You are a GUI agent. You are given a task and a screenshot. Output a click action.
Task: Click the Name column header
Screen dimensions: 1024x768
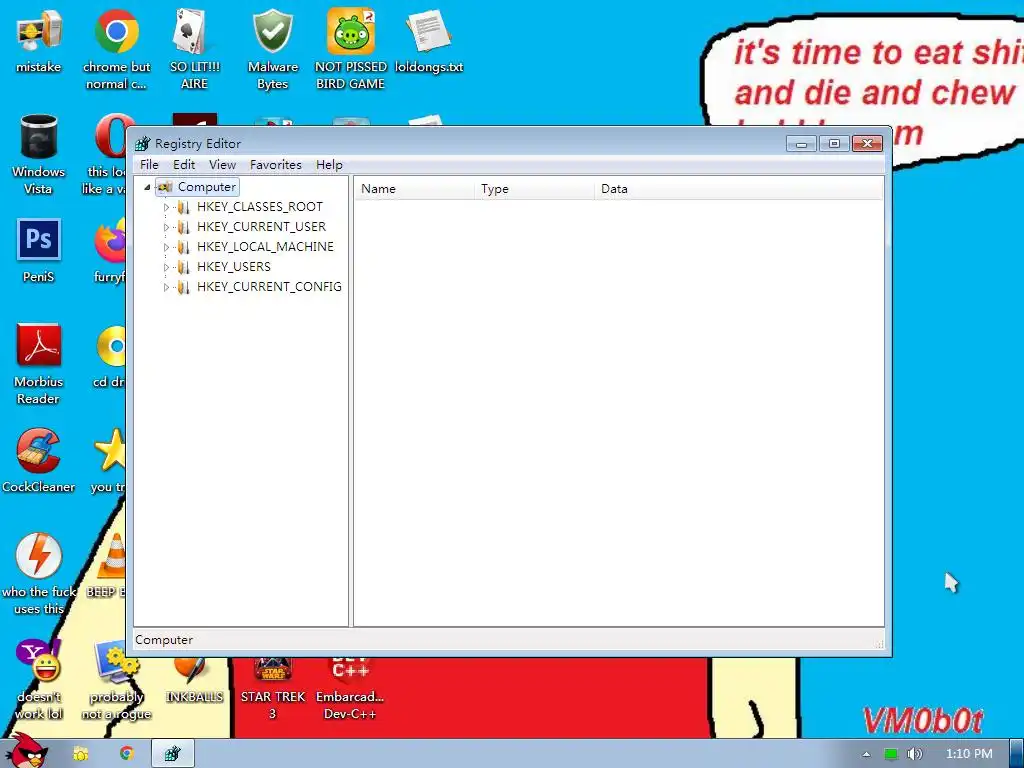coord(414,189)
